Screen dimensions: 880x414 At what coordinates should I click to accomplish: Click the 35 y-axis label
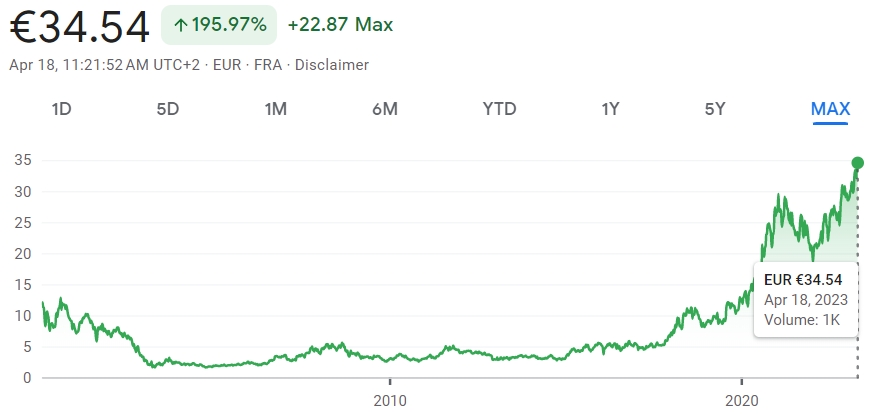pyautogui.click(x=22, y=160)
